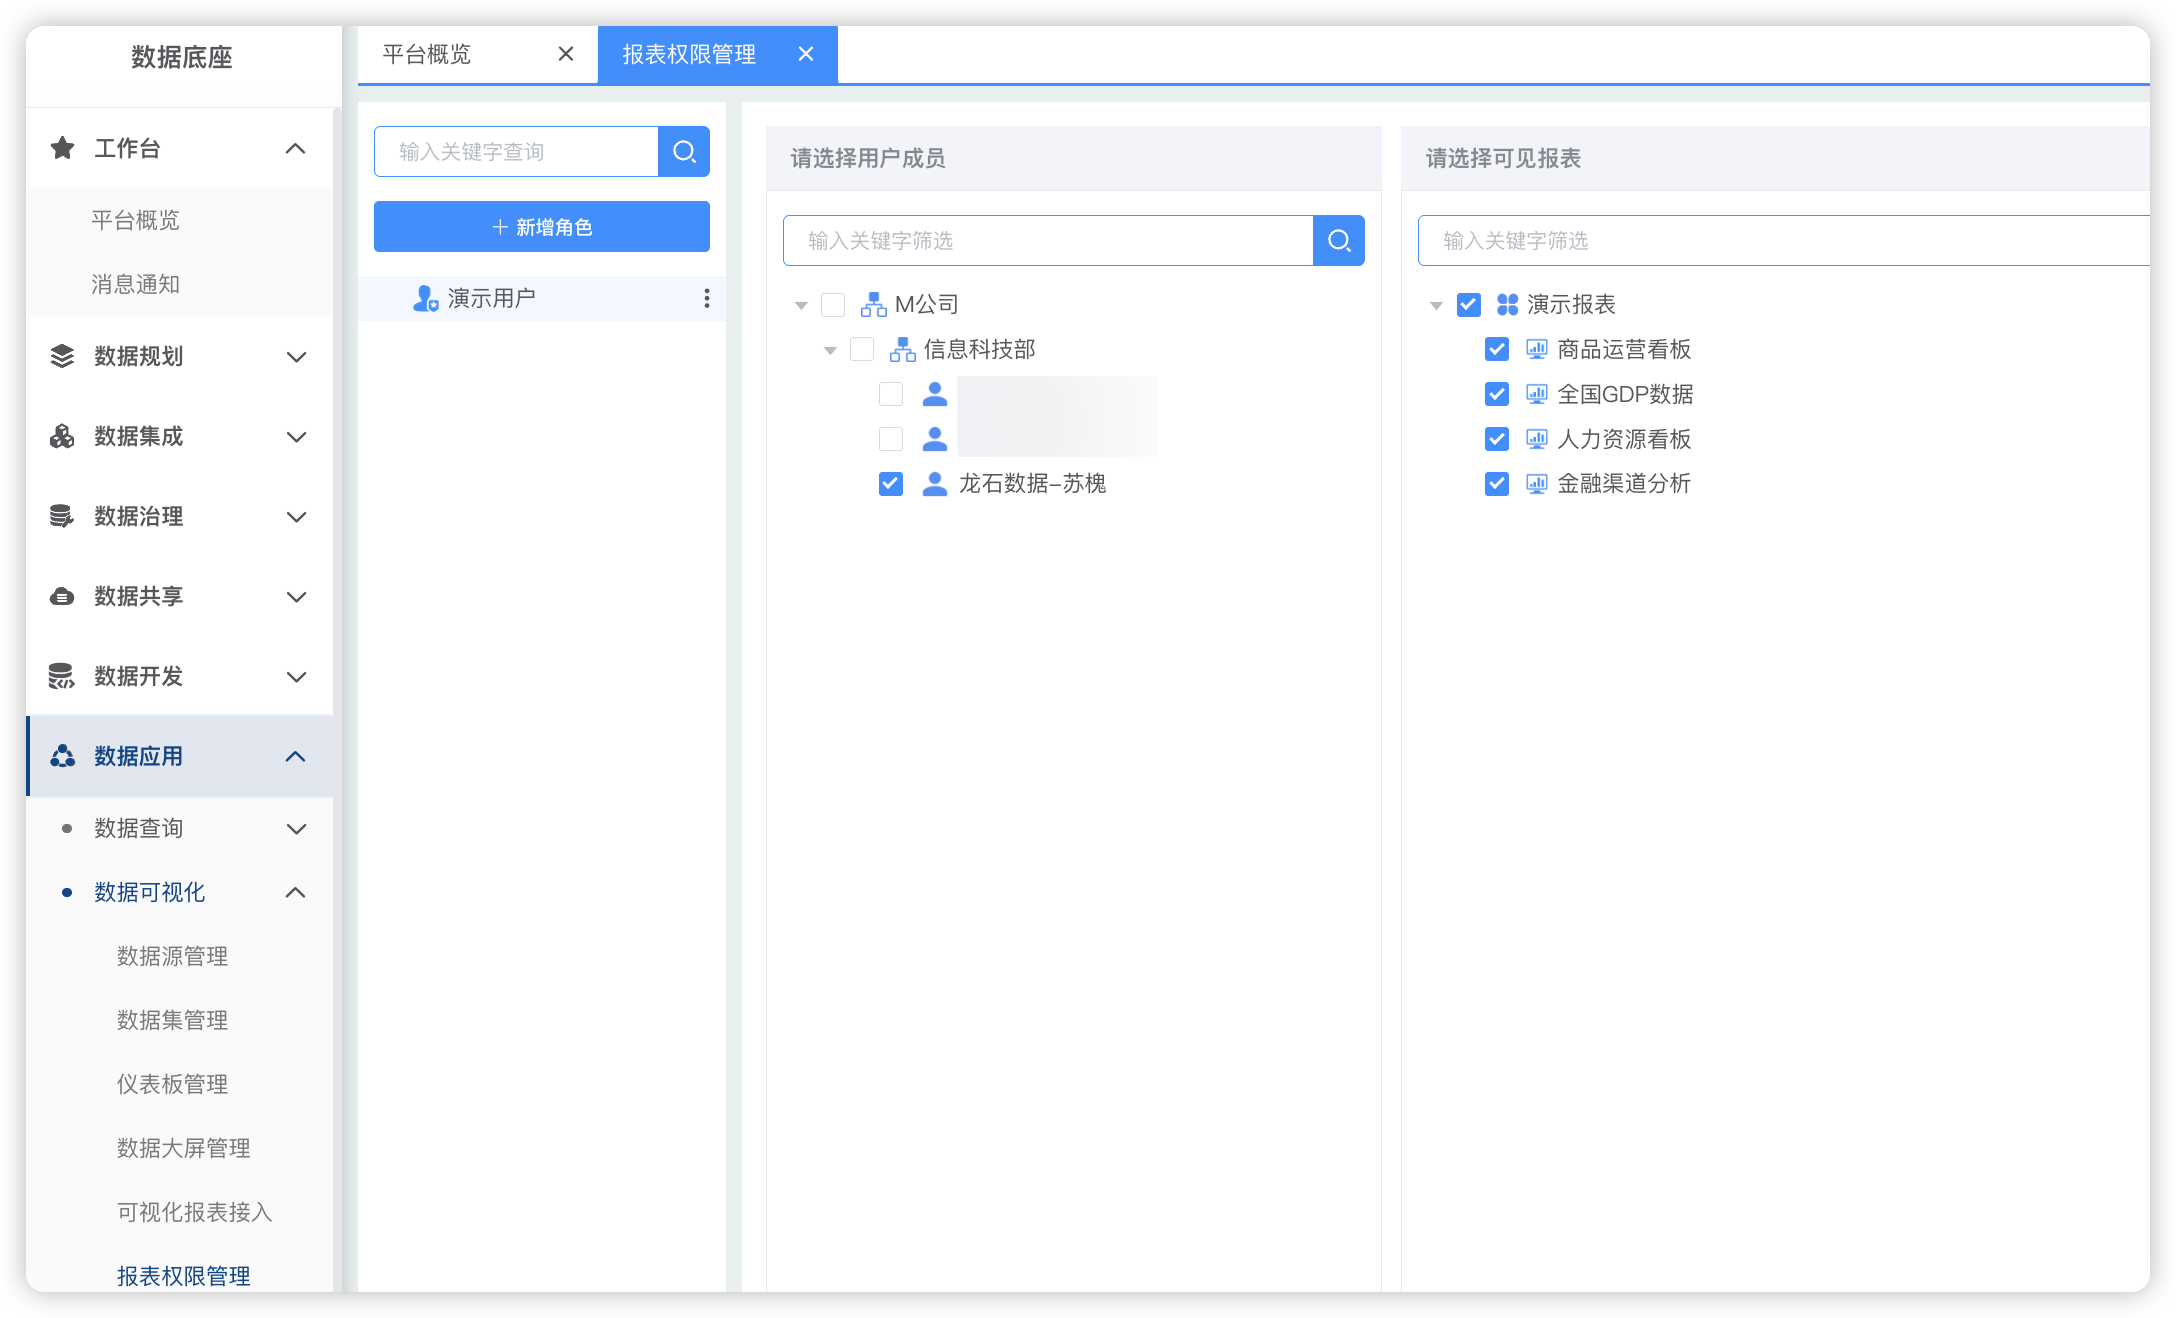Expand the 数据查询 submenu chevron
This screenshot has height=1318, width=2176.
(296, 828)
